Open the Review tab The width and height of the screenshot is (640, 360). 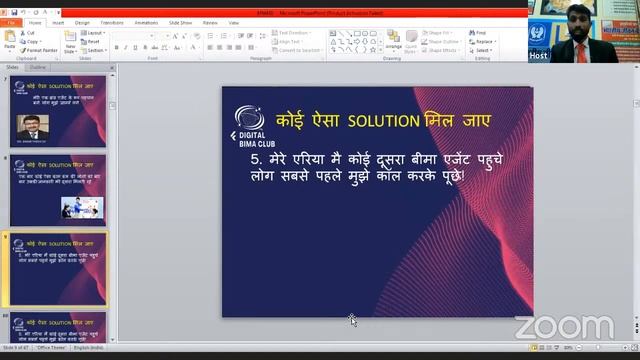(210, 23)
